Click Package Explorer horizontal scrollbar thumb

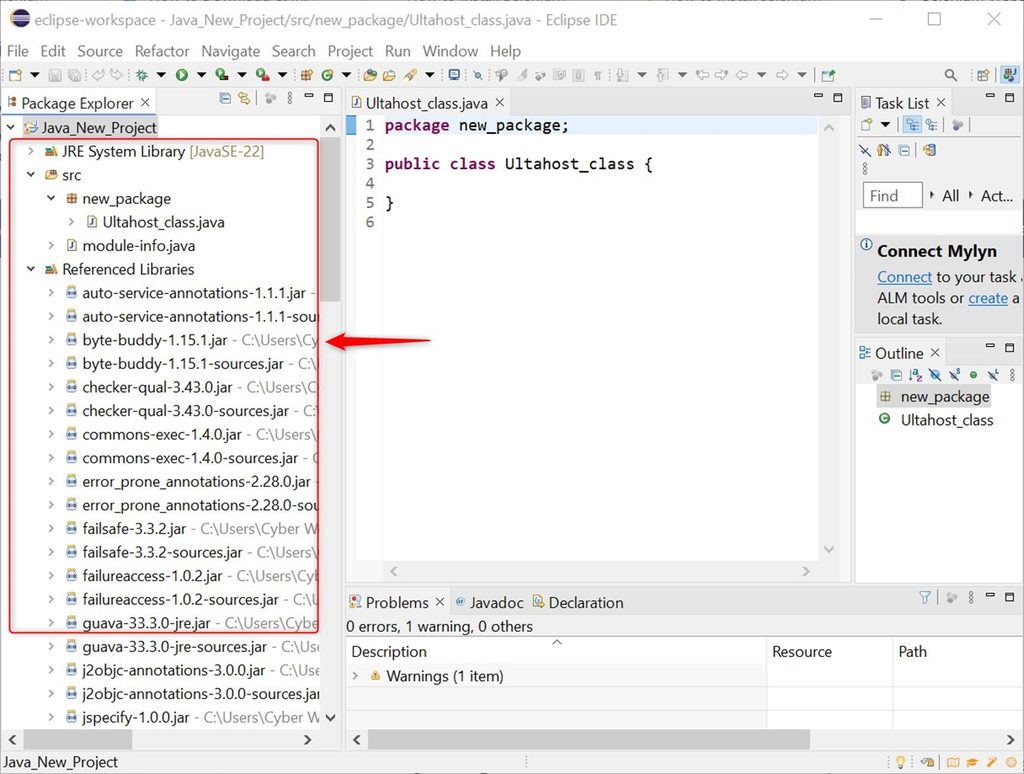click(x=78, y=739)
